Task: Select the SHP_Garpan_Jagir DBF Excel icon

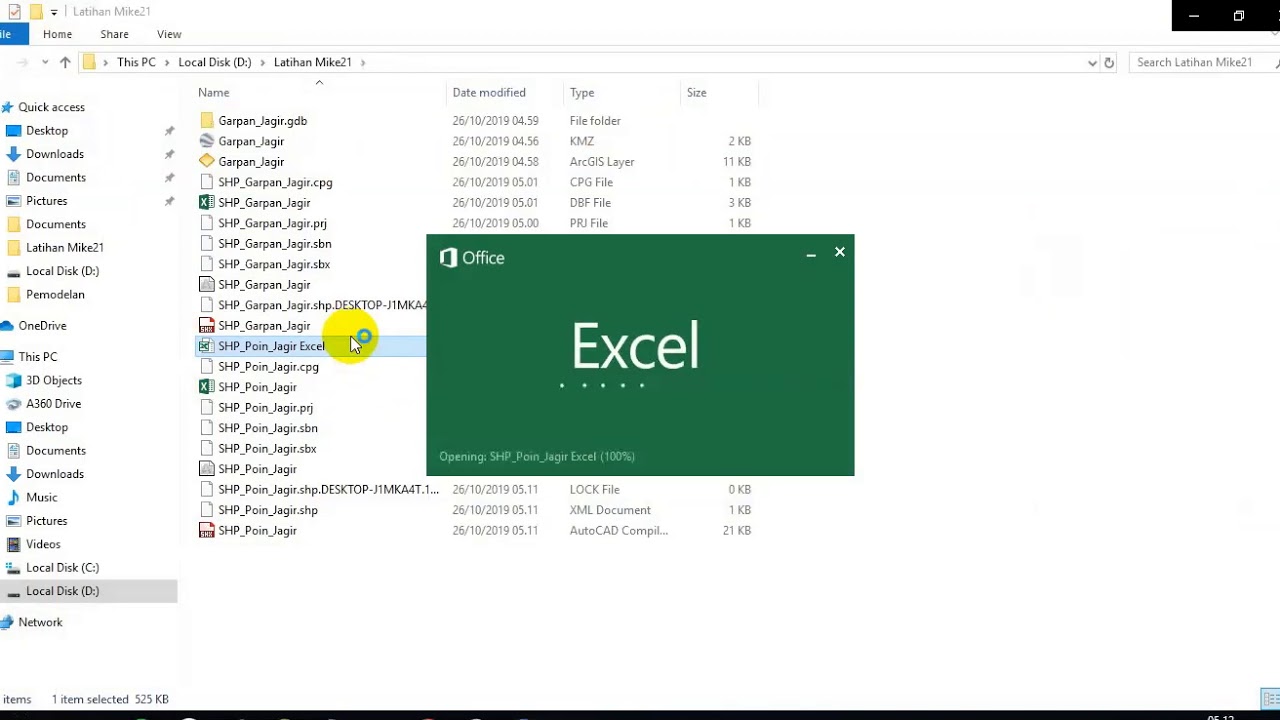Action: [207, 202]
